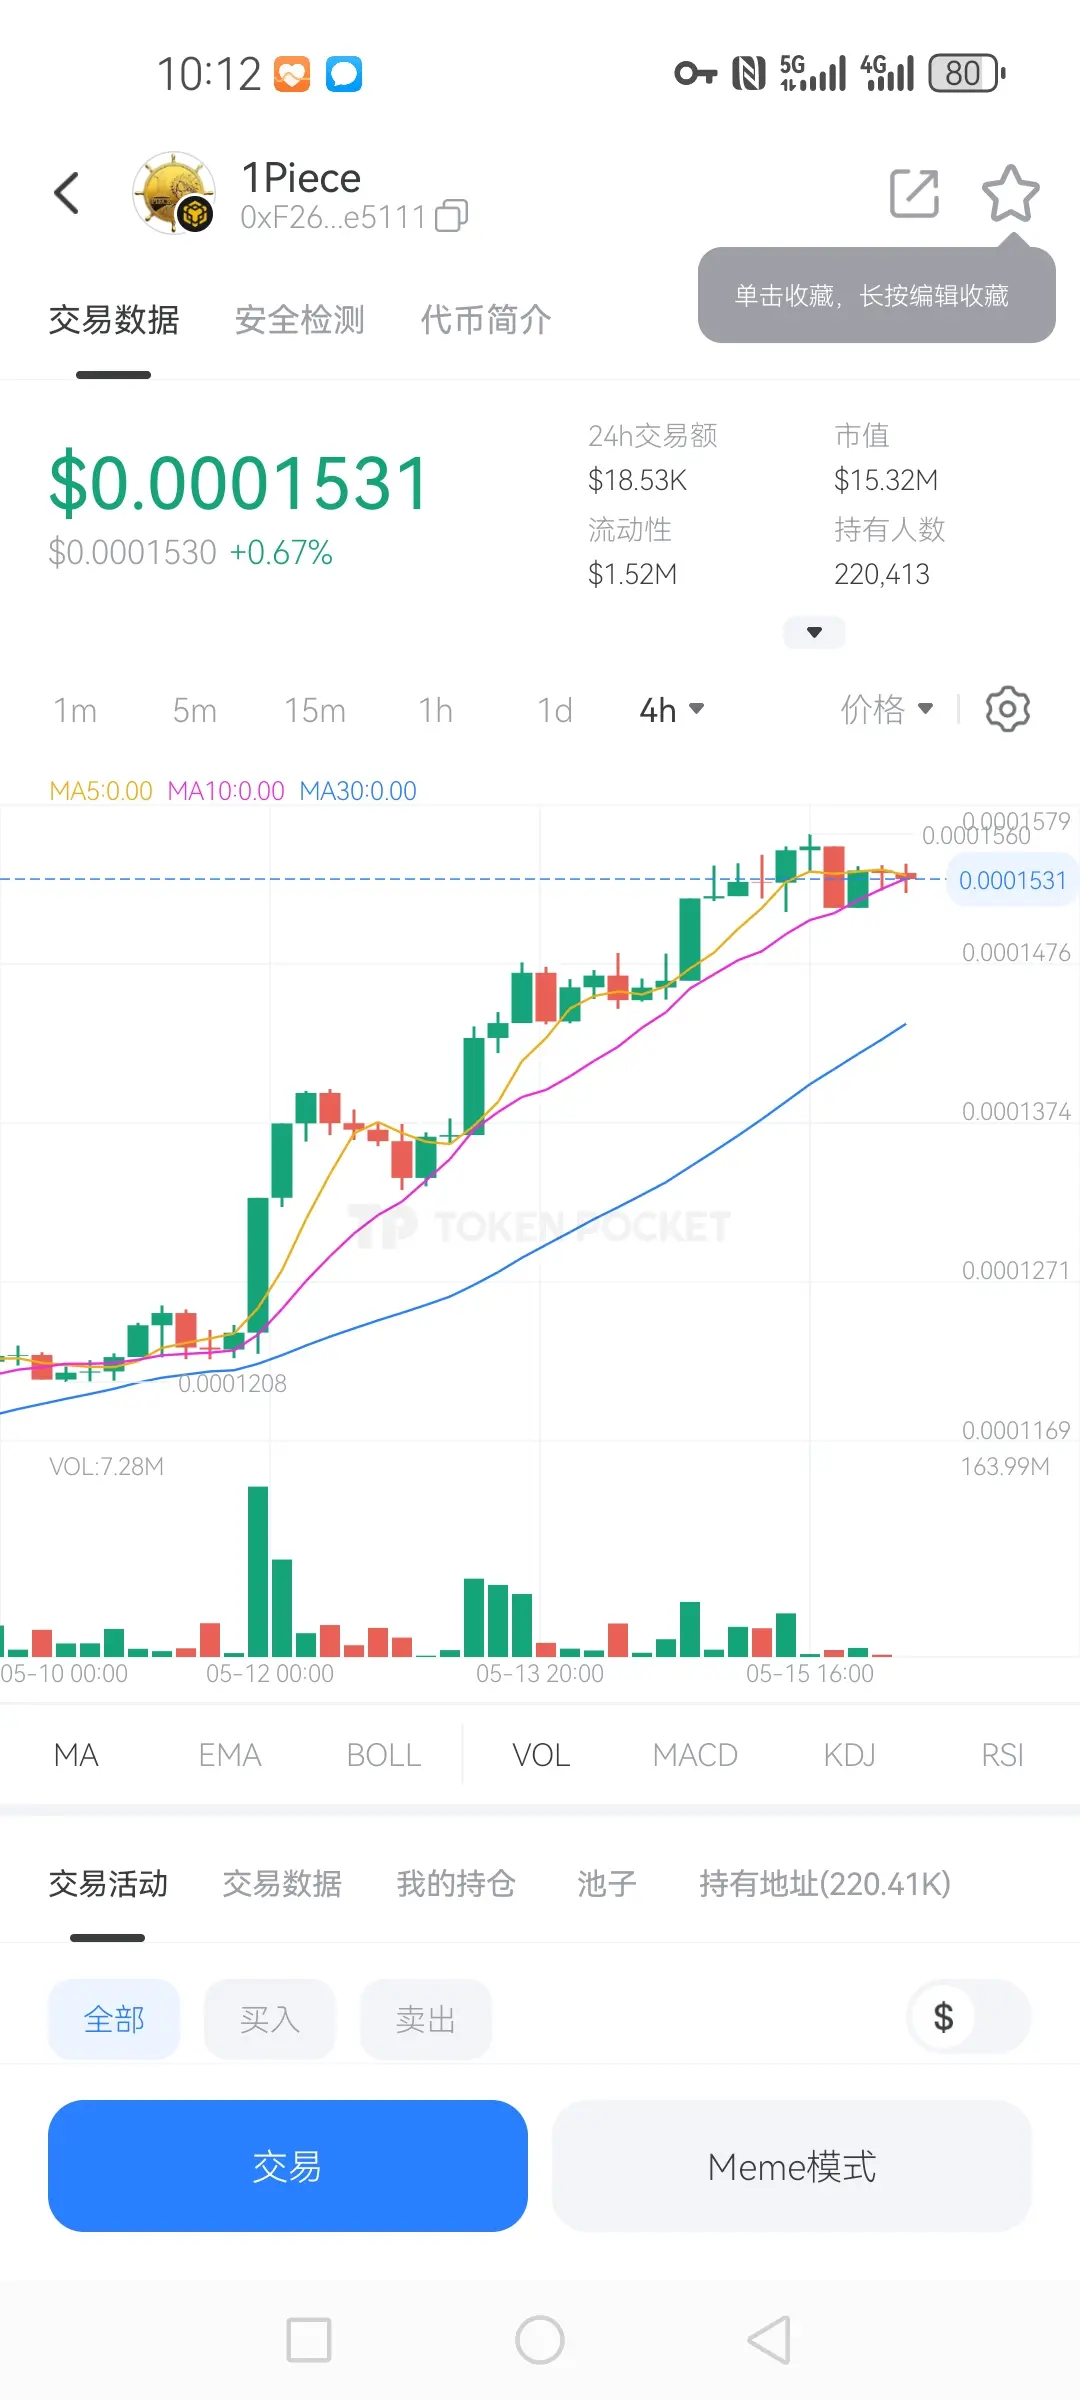Tap the blue 交易 button
The image size is (1080, 2400).
coord(288,2166)
